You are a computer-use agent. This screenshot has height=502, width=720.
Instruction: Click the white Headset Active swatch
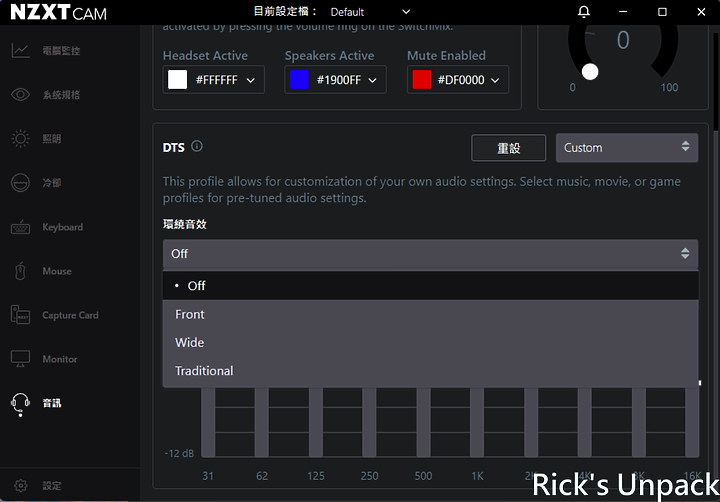[x=178, y=80]
